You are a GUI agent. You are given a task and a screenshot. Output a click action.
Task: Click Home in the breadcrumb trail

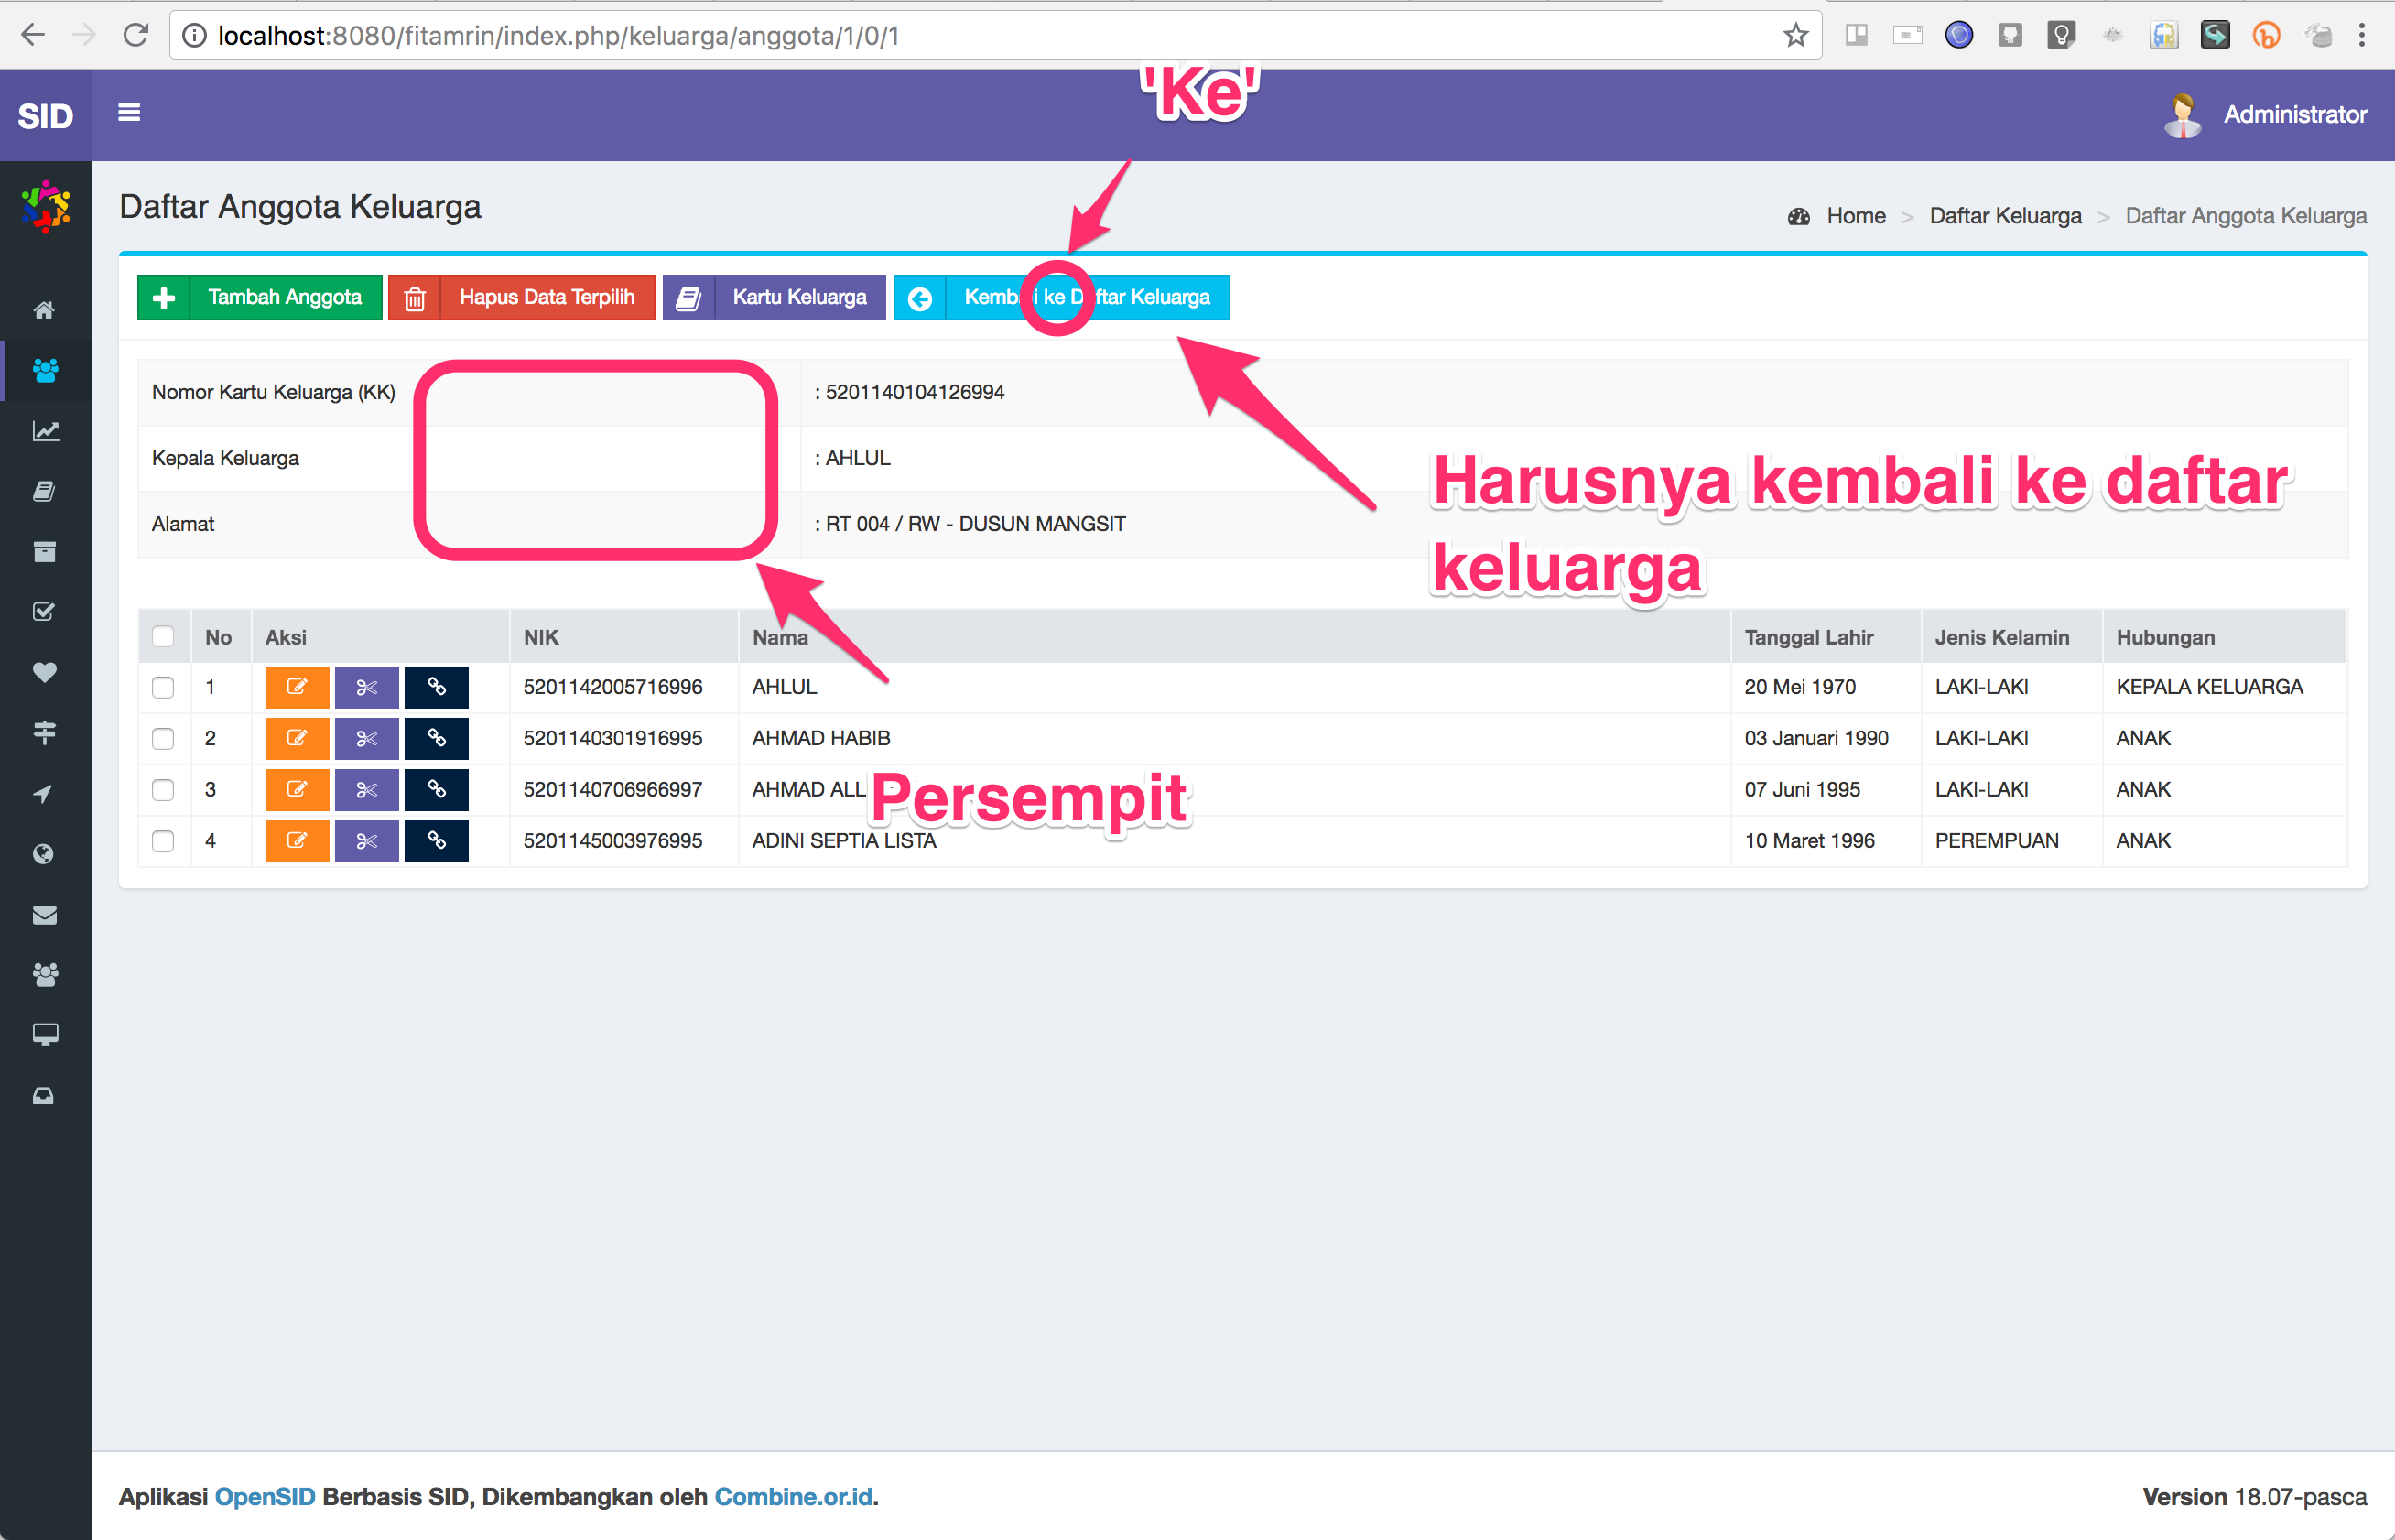(x=1856, y=215)
